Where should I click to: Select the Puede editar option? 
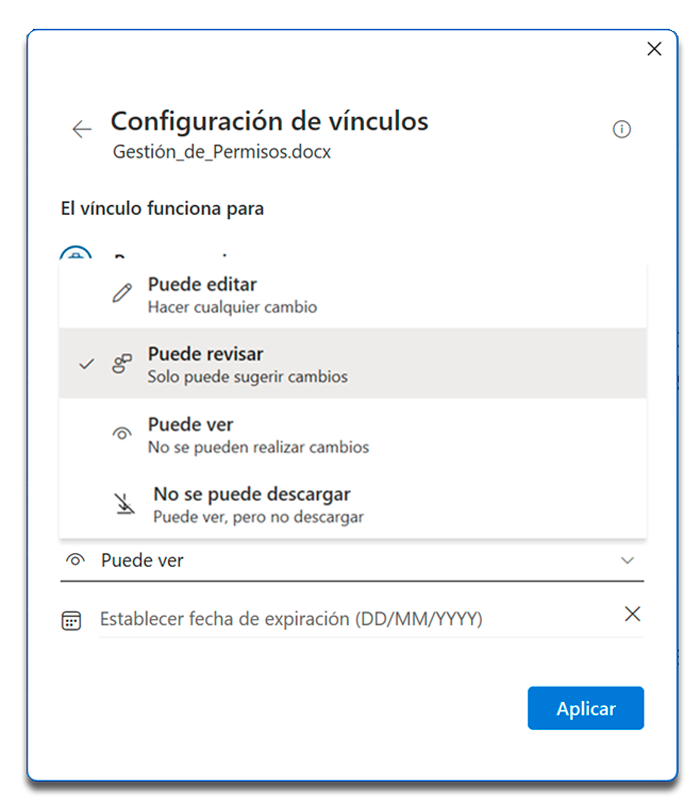point(202,294)
